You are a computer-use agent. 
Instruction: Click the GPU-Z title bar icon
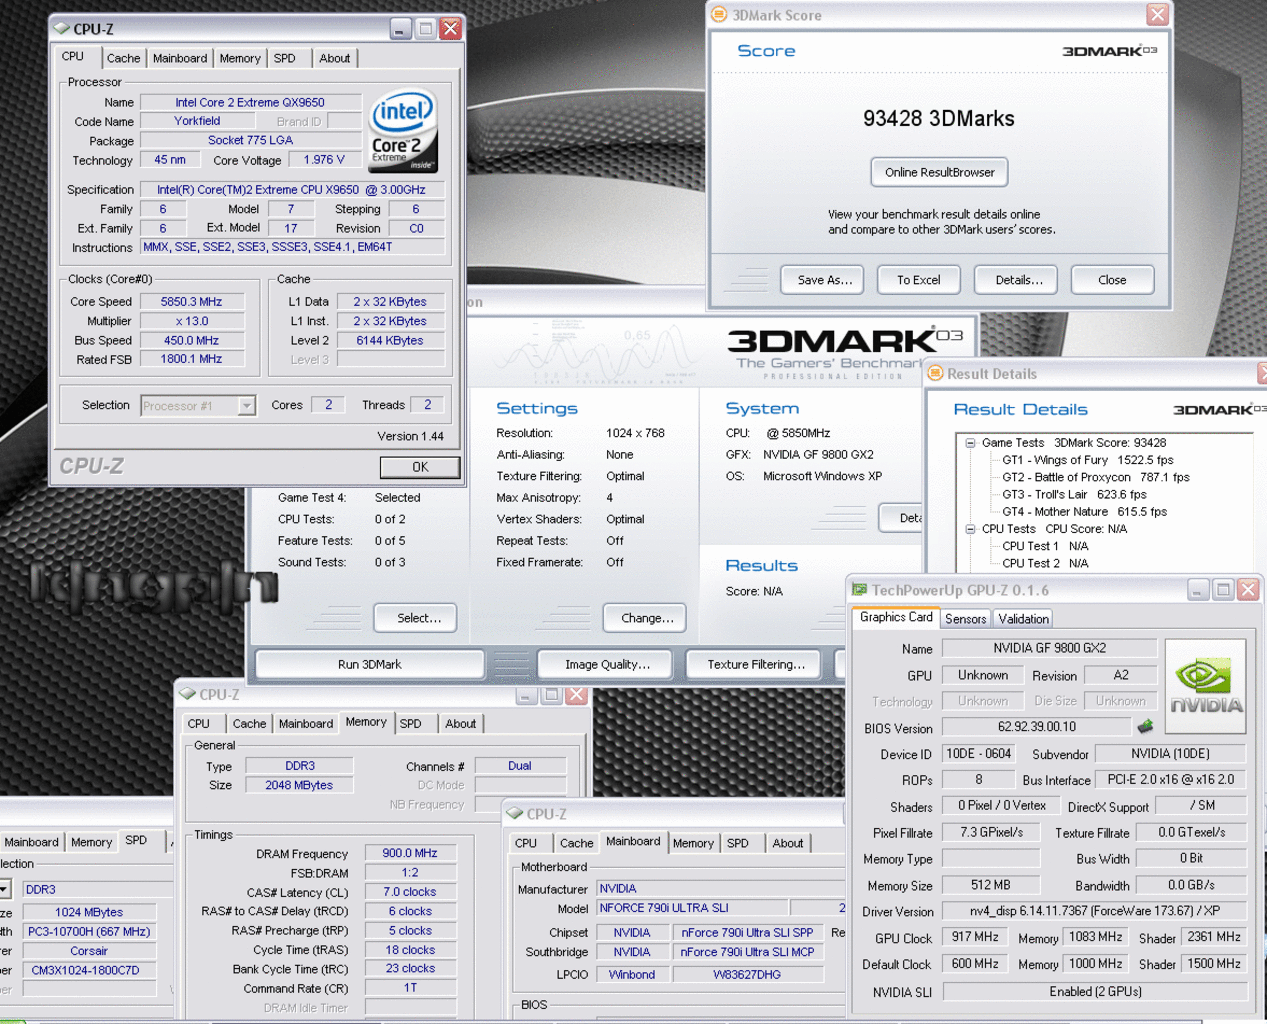click(x=859, y=590)
